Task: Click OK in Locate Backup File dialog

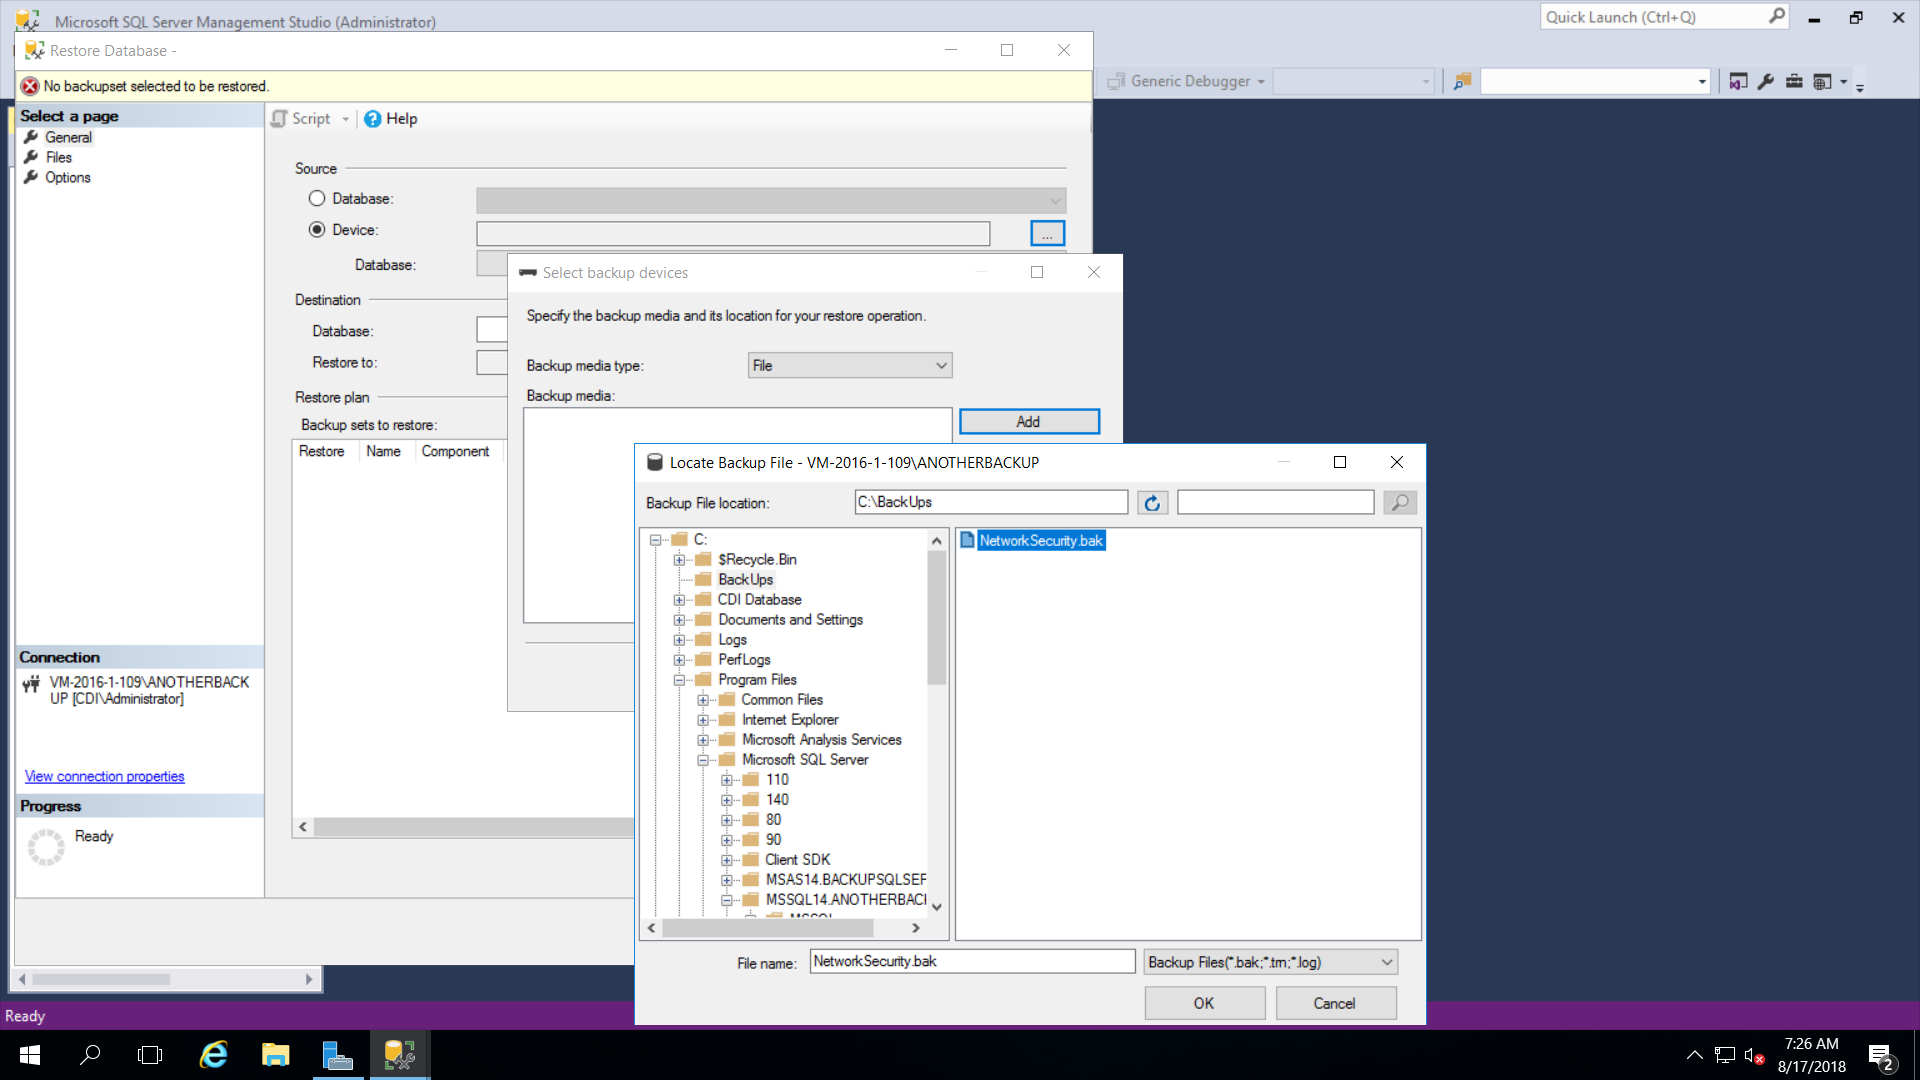Action: tap(1204, 1003)
